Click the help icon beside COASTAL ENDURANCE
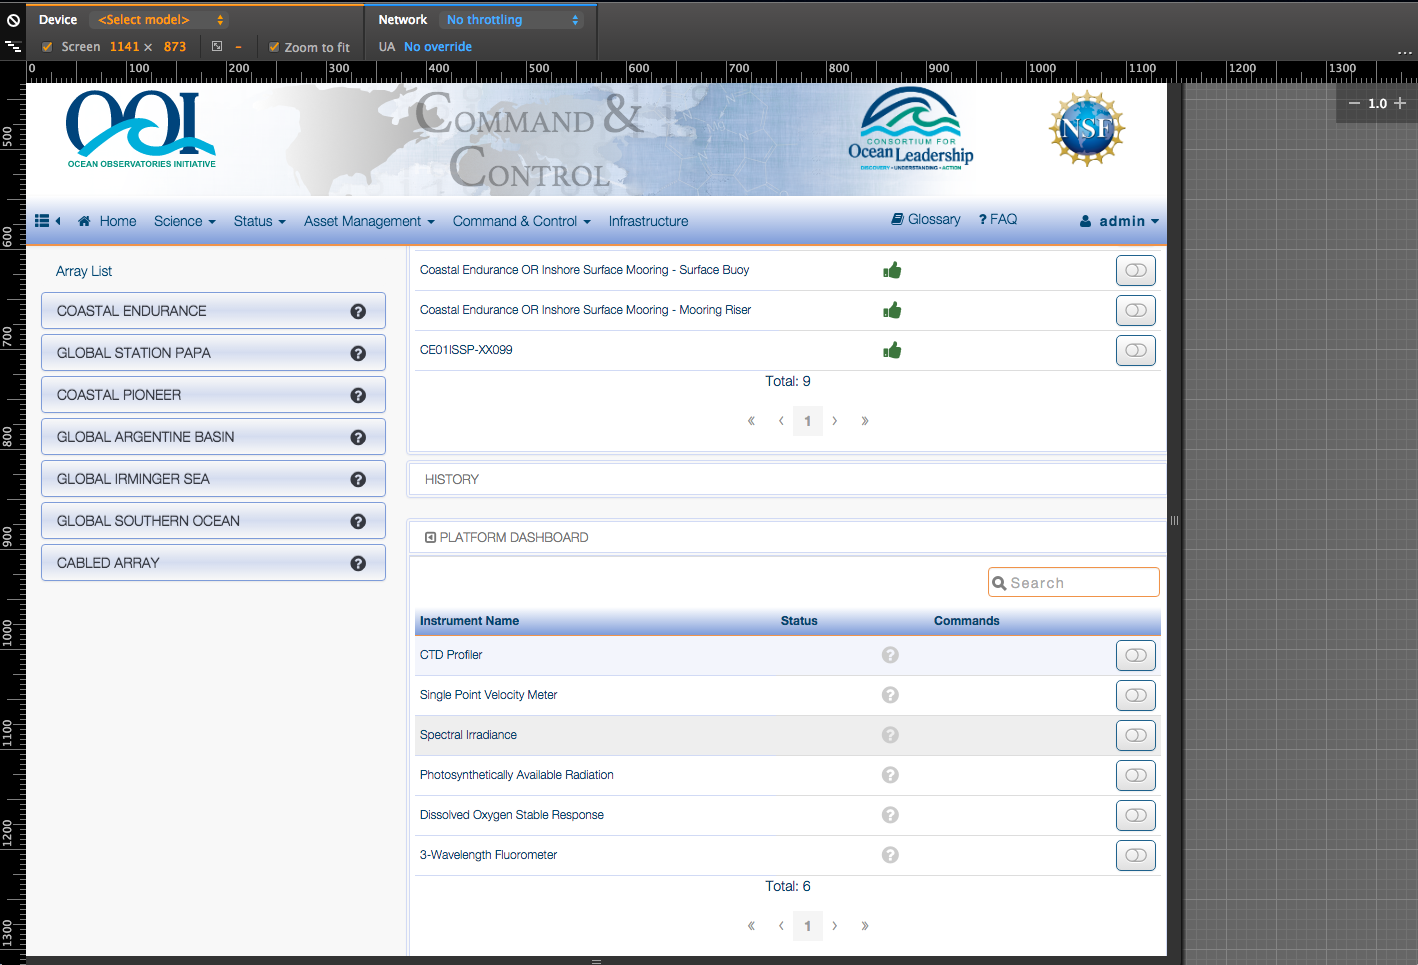1418x965 pixels. coord(358,312)
